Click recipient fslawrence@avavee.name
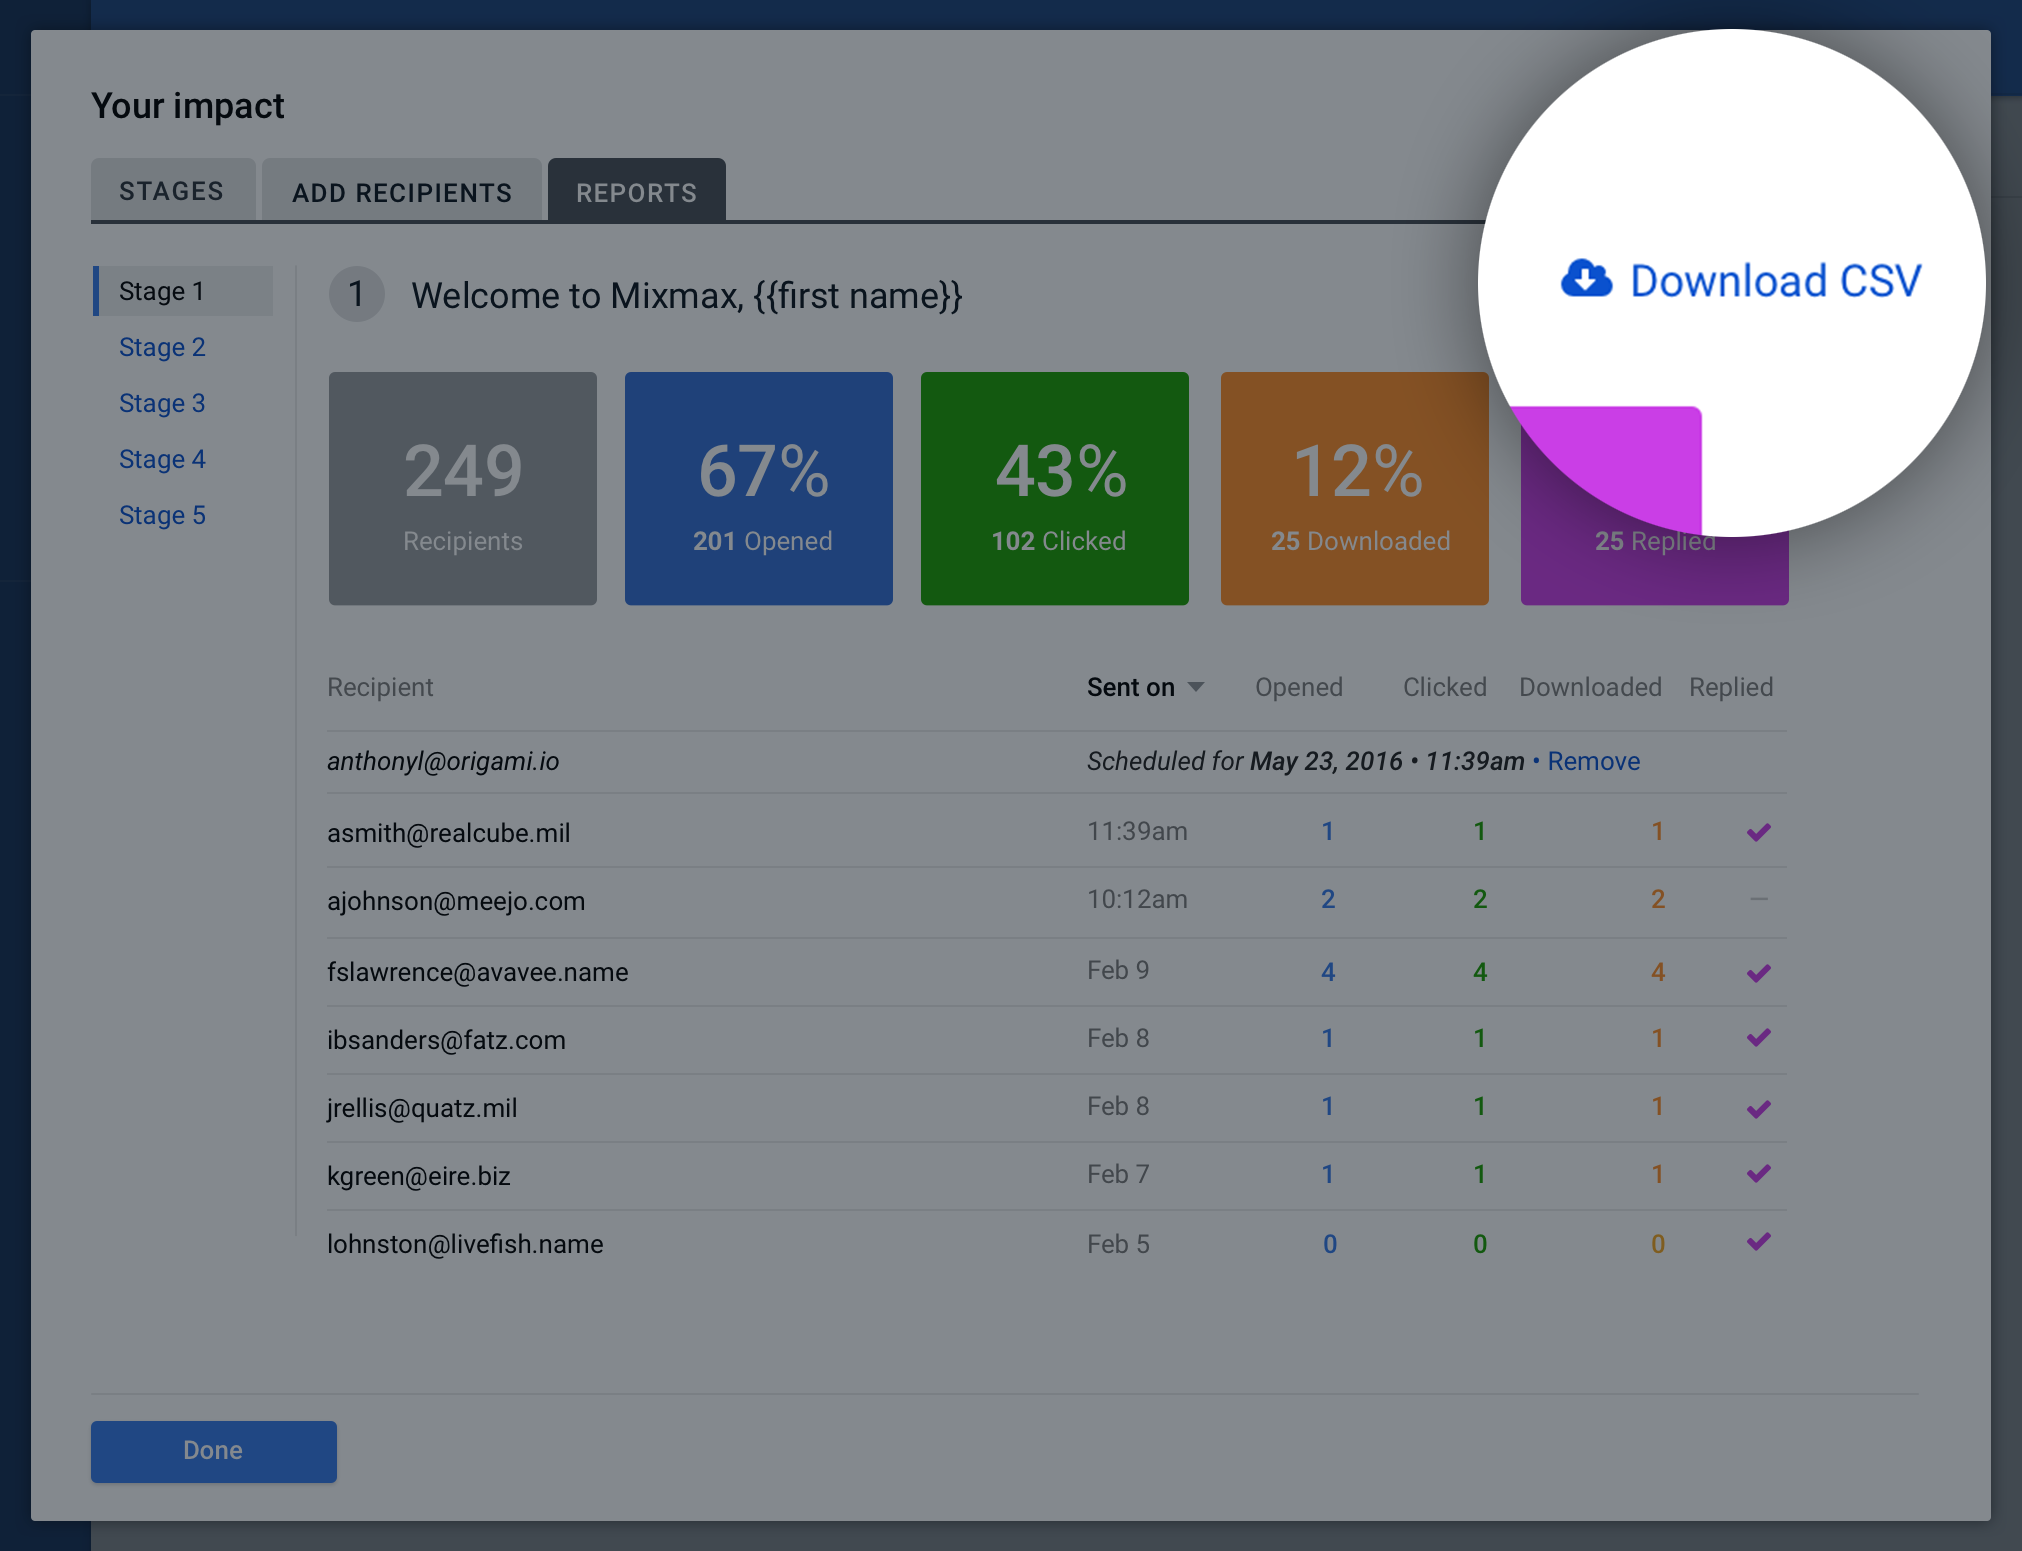The height and width of the screenshot is (1551, 2022). 478,972
